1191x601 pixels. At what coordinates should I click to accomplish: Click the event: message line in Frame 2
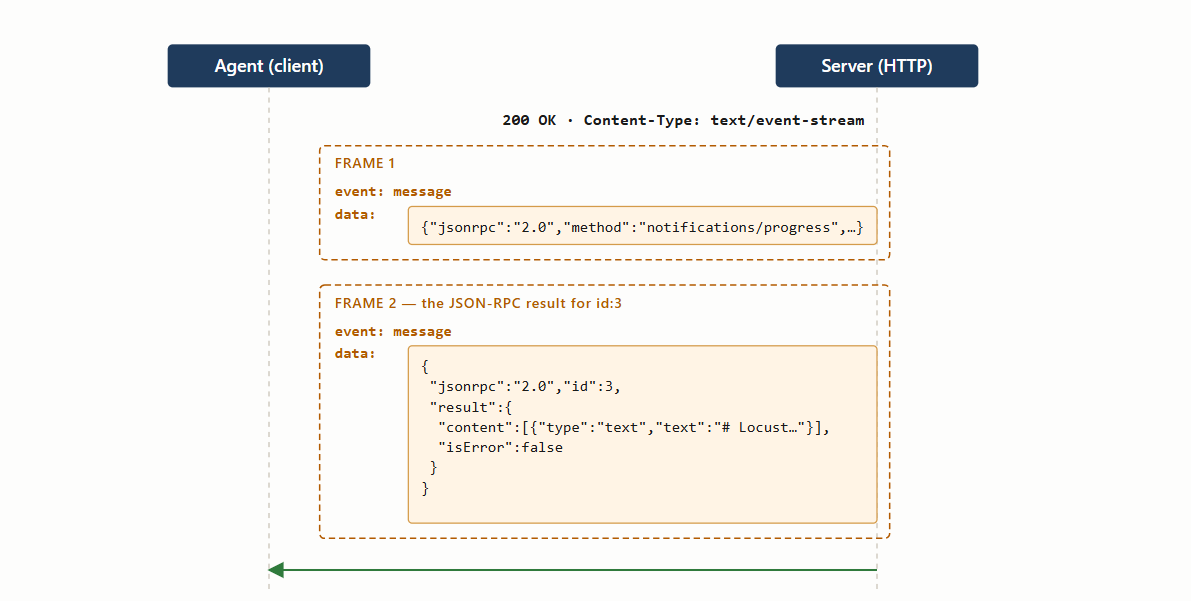pos(393,331)
